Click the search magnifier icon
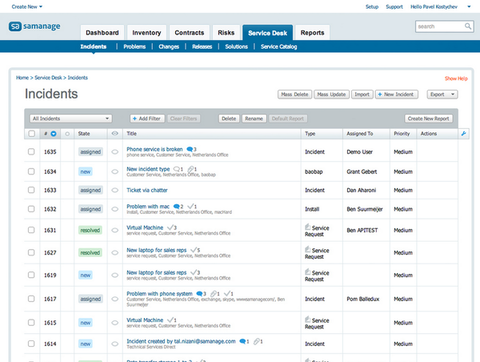Image resolution: width=480 pixels, height=362 pixels. click(468, 26)
